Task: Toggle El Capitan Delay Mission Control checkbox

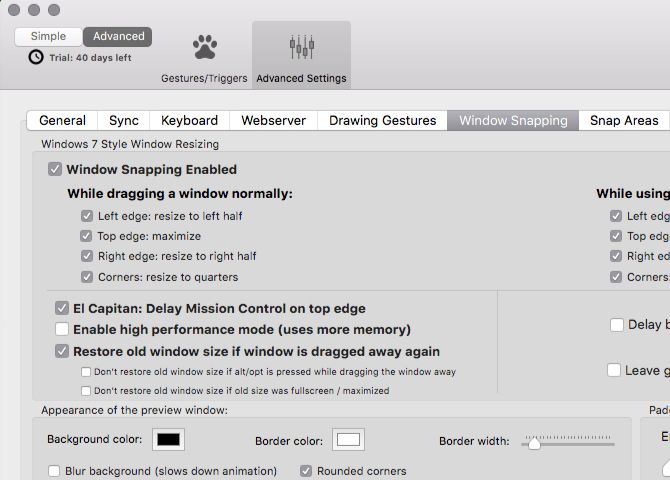Action: tap(62, 308)
